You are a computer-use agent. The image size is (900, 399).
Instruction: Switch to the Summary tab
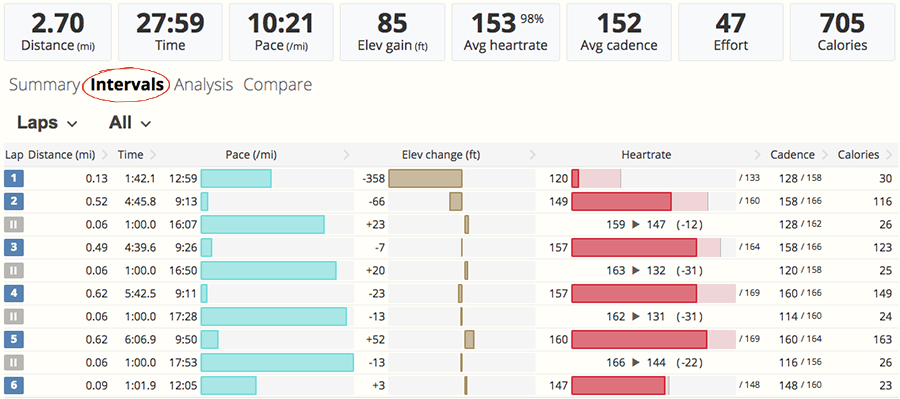pos(44,85)
